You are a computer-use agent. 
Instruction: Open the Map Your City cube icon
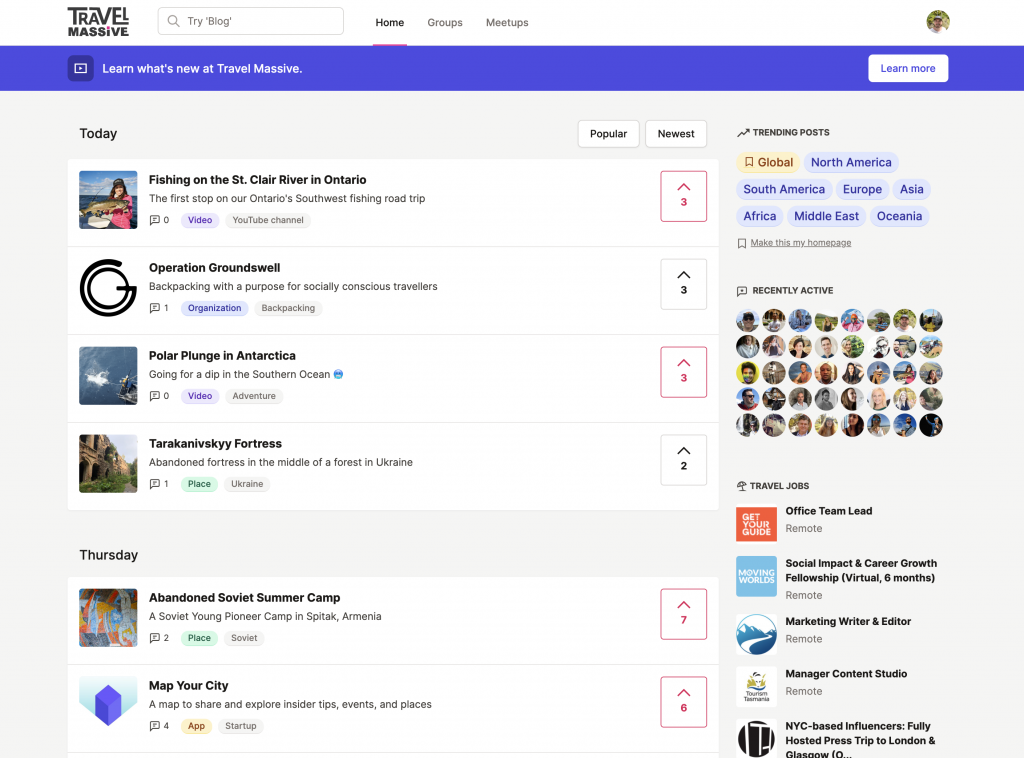(108, 703)
